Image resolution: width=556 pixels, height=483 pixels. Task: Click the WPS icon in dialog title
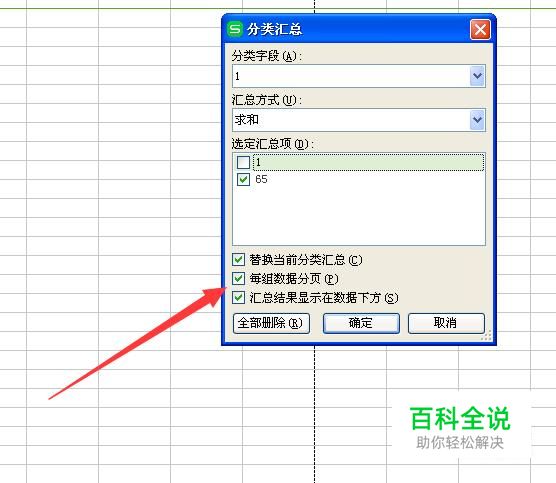pyautogui.click(x=235, y=29)
